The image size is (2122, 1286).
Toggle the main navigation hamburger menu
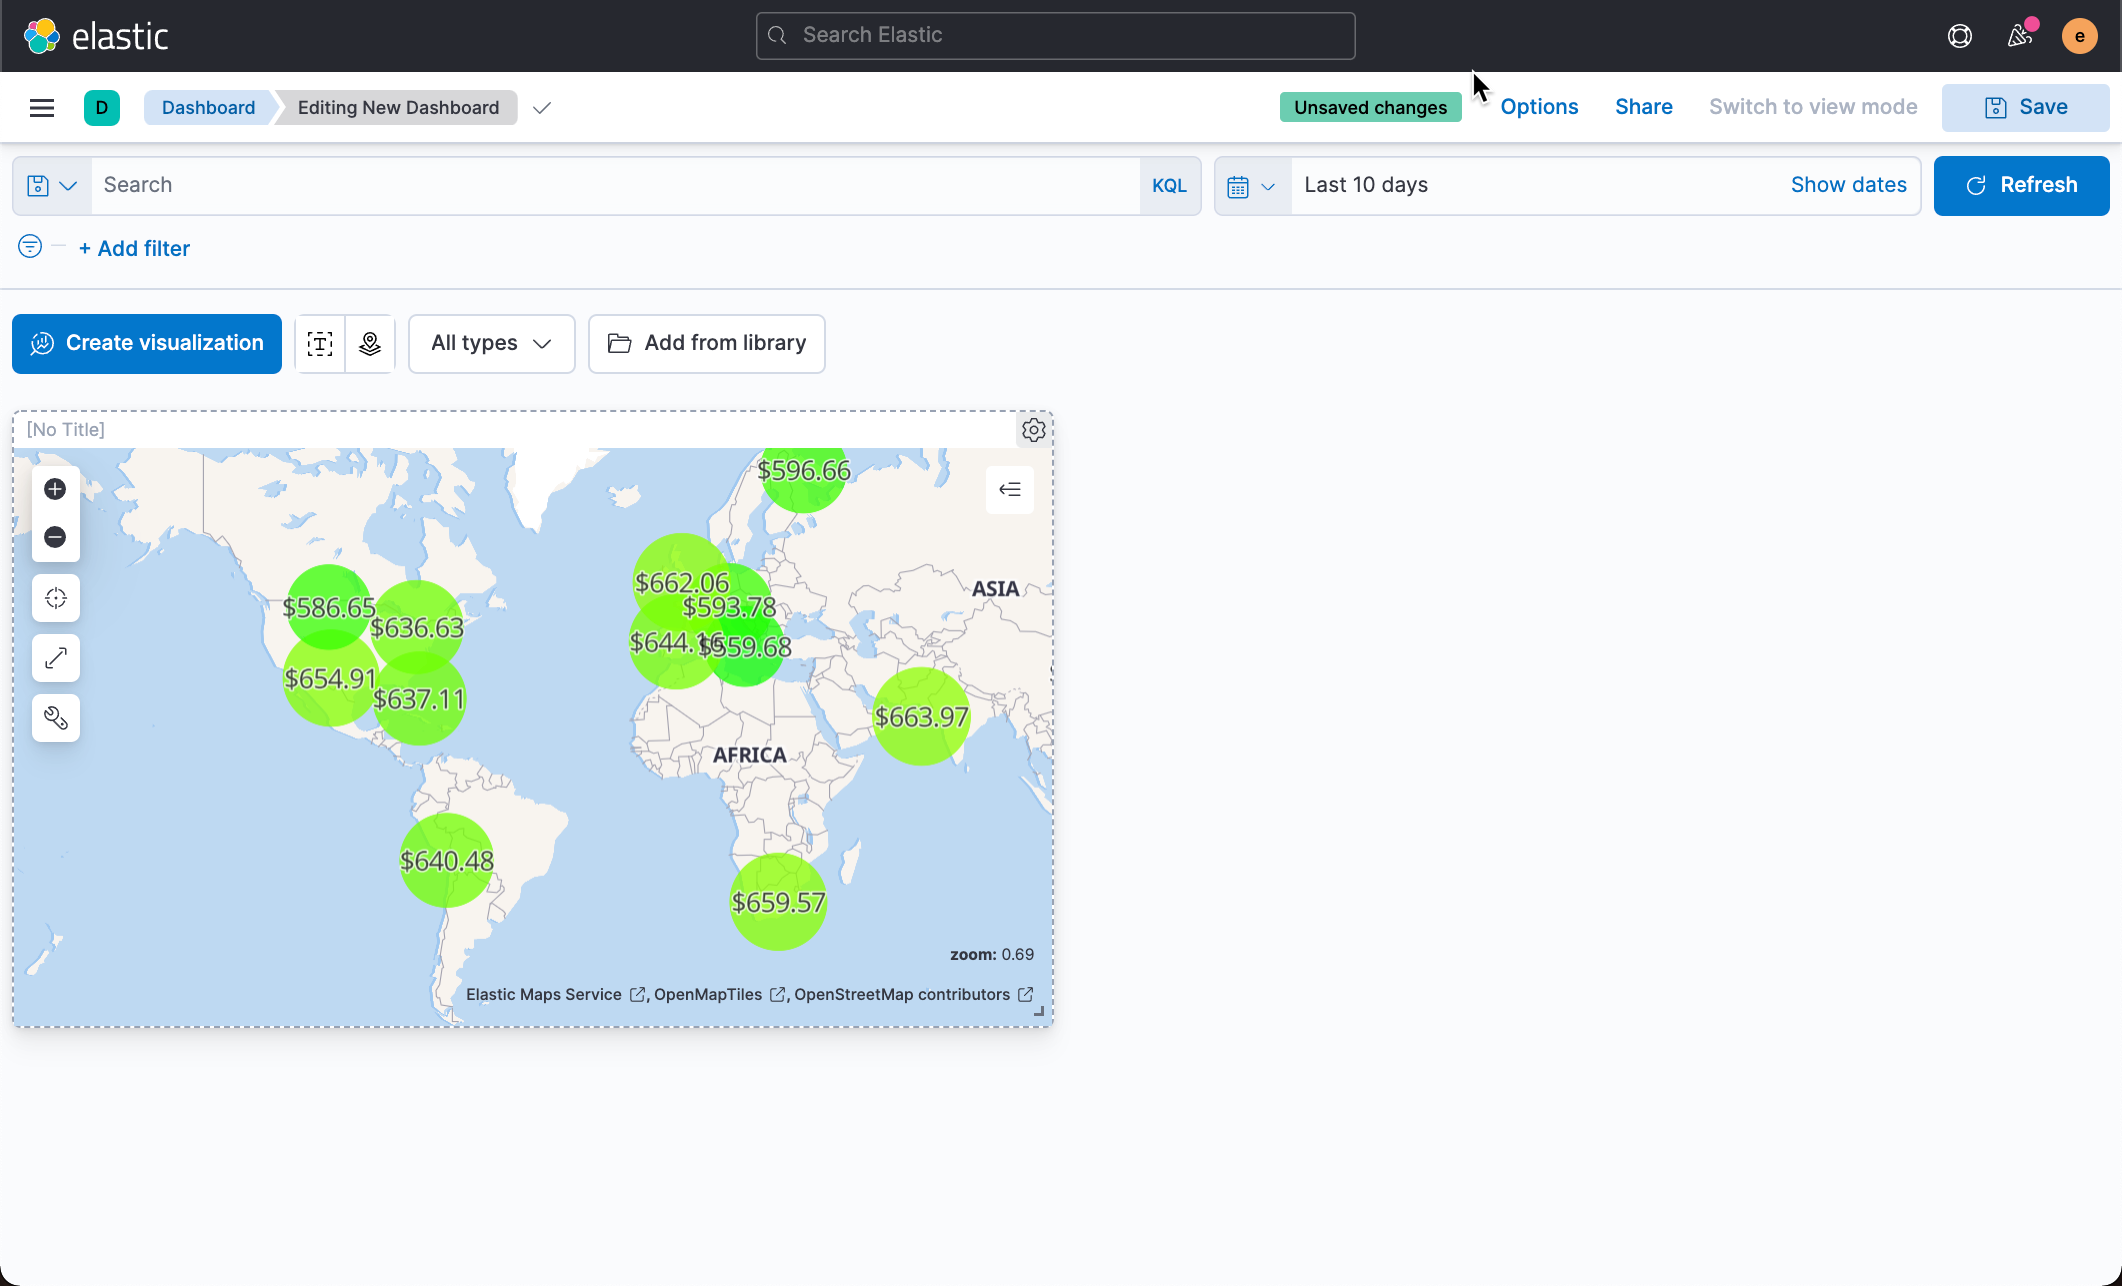pyautogui.click(x=42, y=108)
